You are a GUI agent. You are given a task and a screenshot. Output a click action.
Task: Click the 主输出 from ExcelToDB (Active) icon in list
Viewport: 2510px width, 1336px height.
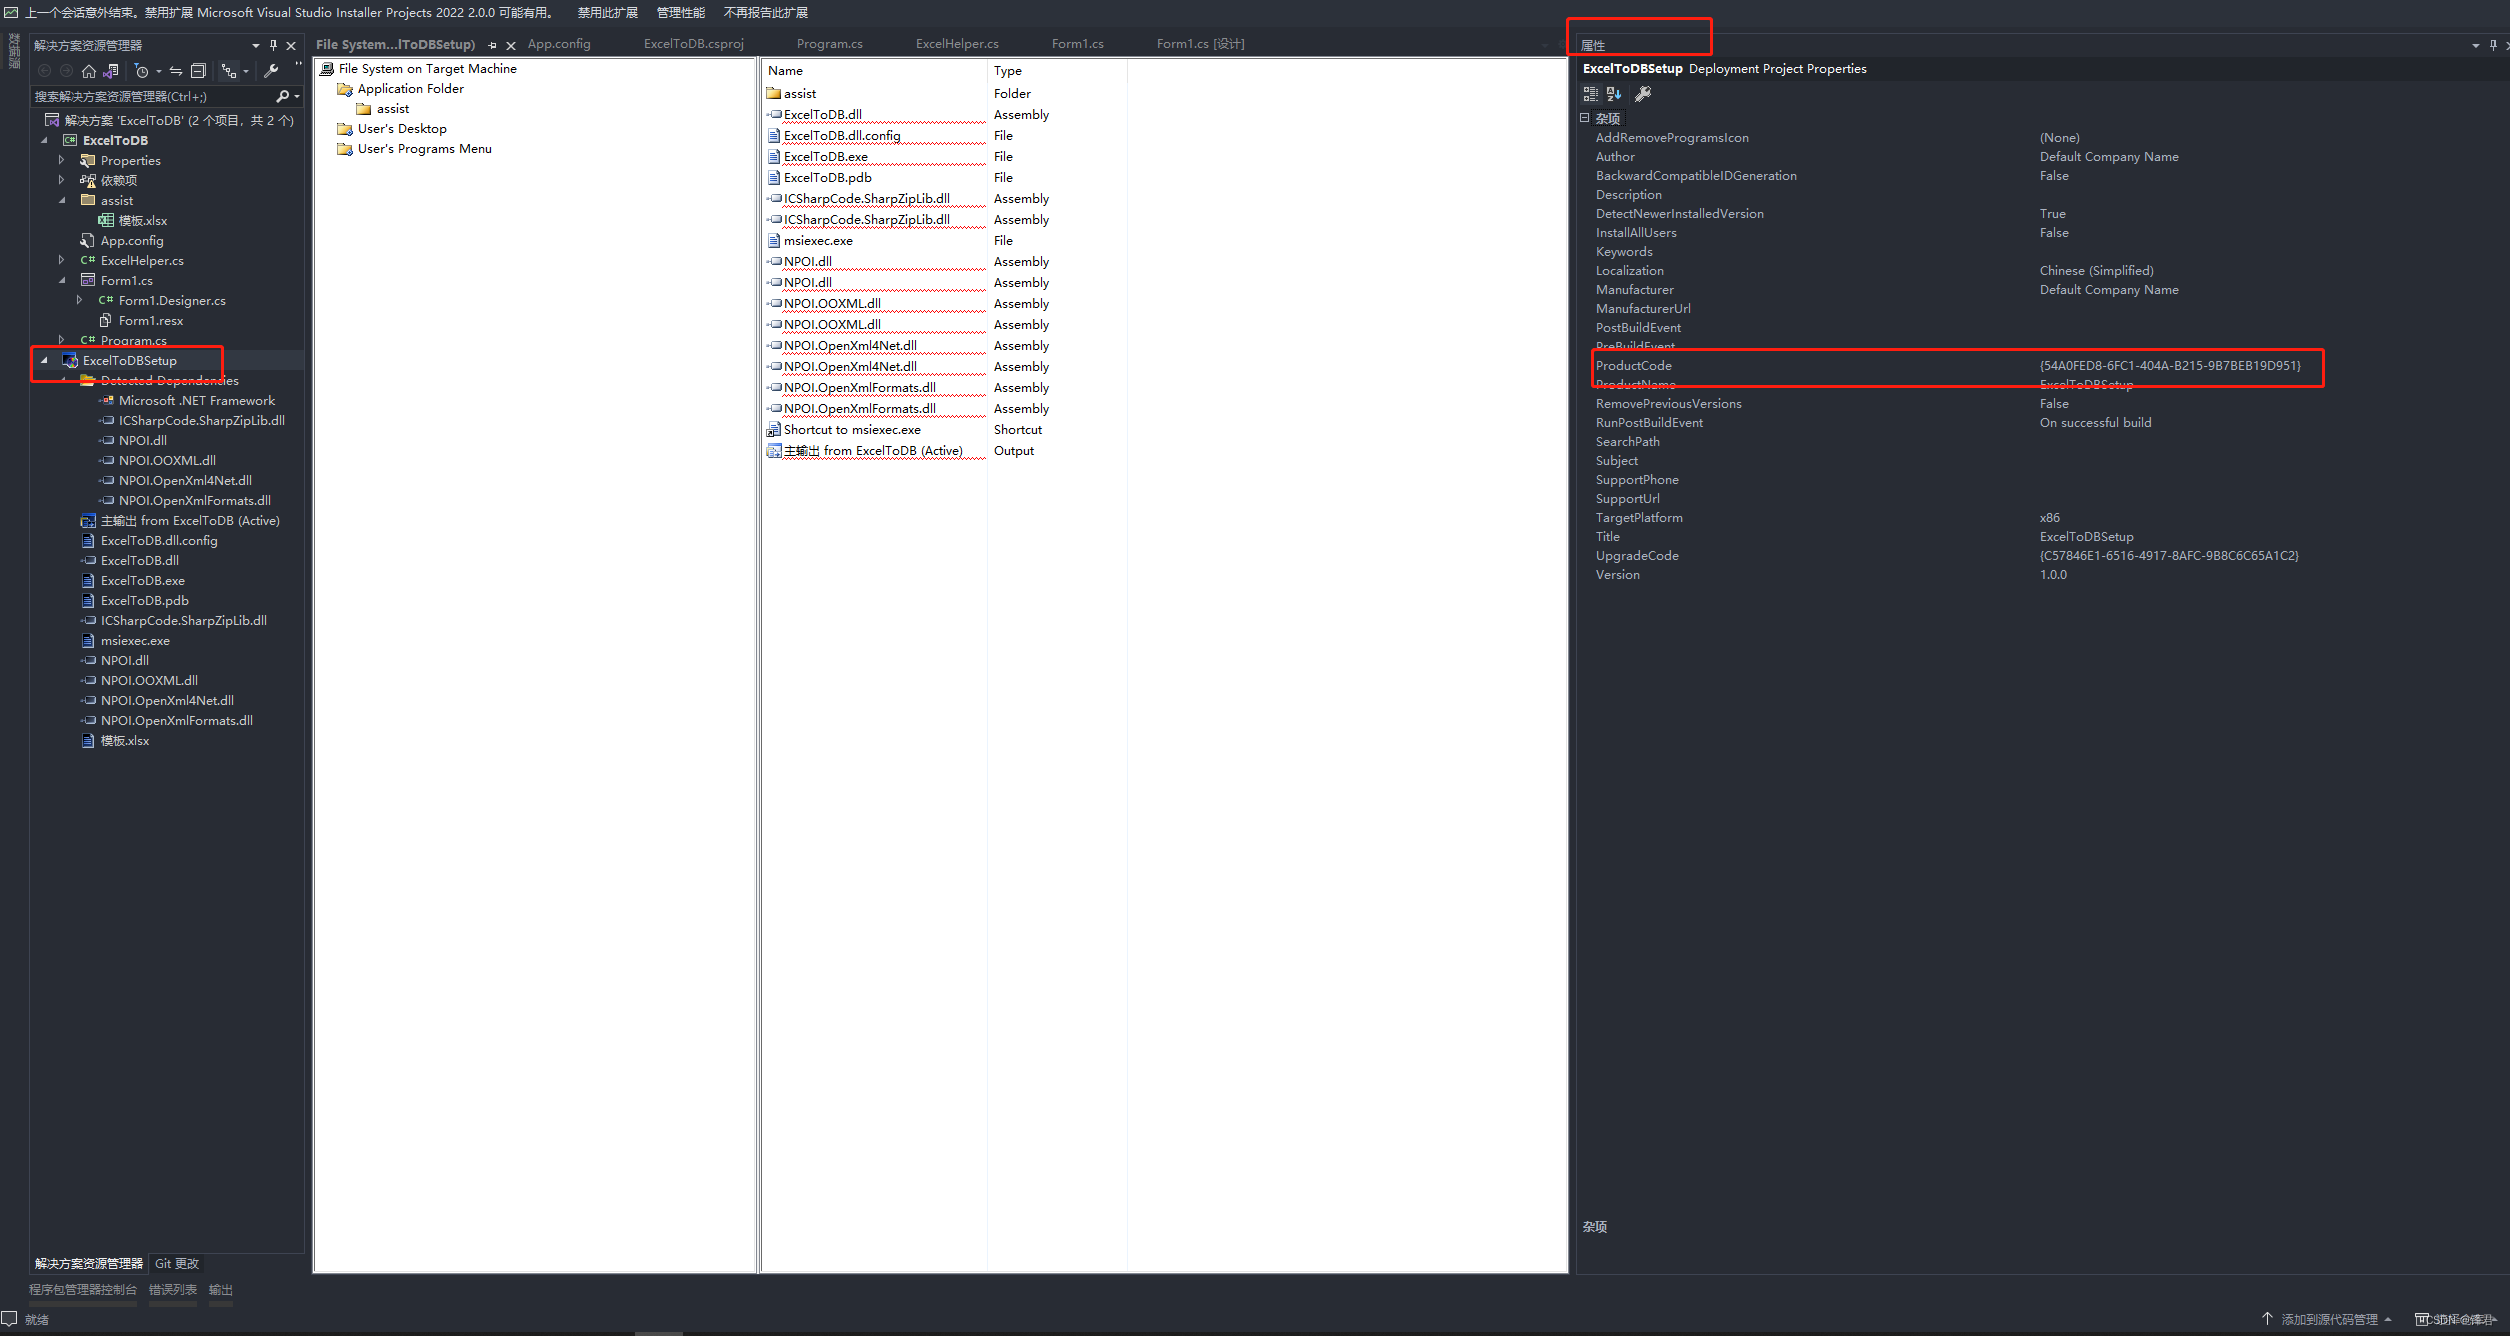[x=774, y=451]
